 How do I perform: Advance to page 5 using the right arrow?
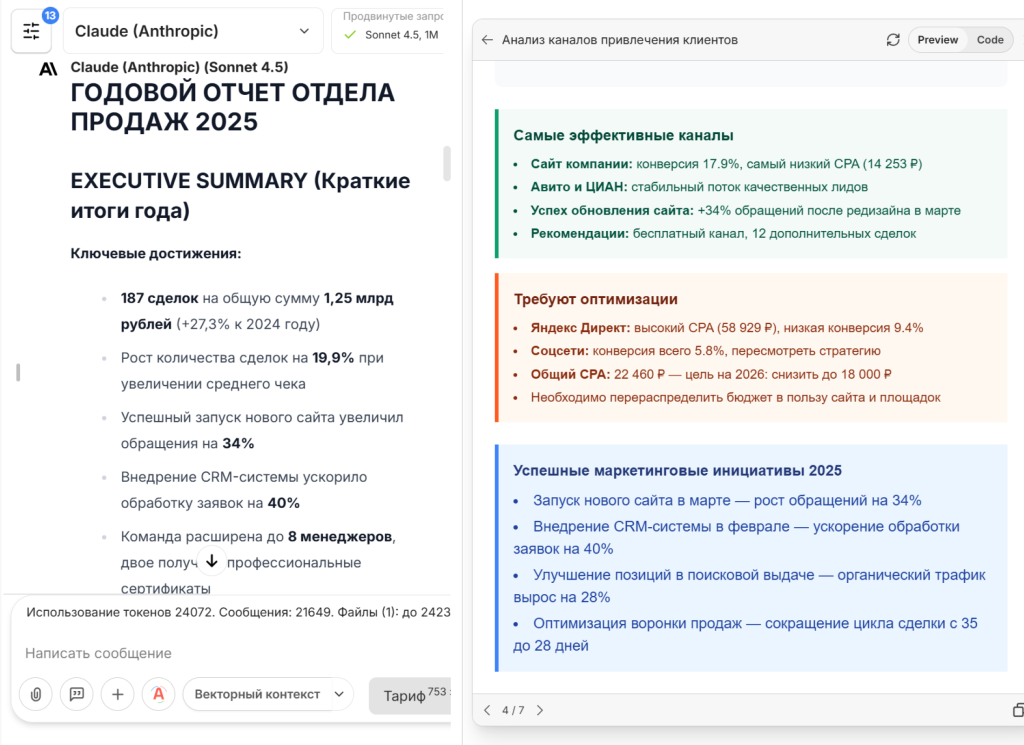(x=540, y=710)
